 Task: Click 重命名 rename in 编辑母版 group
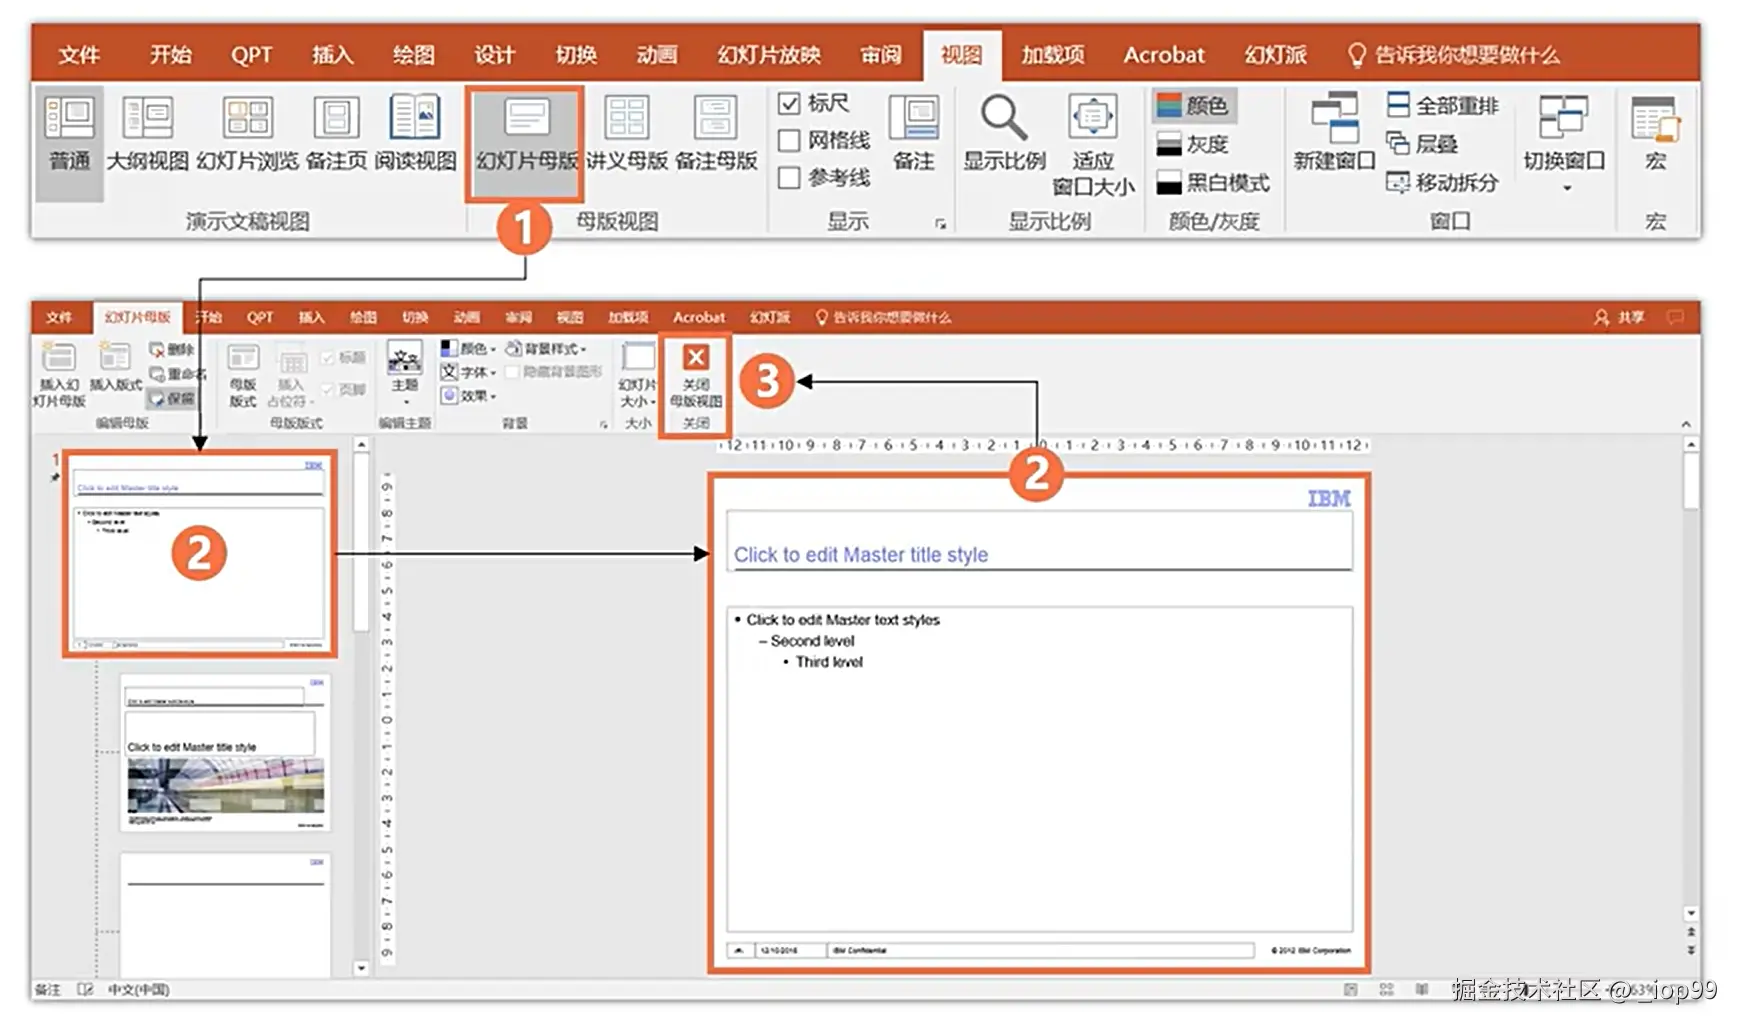pyautogui.click(x=177, y=374)
